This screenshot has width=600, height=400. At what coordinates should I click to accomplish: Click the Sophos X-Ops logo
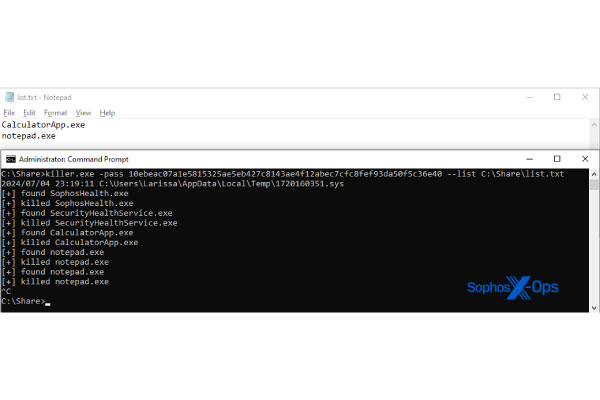point(513,287)
